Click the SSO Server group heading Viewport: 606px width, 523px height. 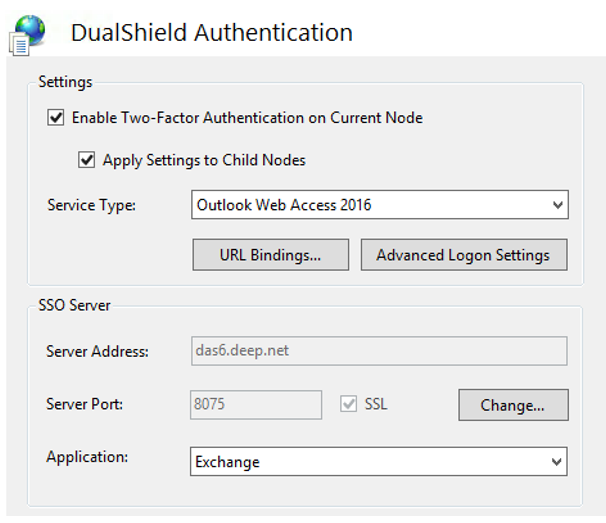[x=75, y=303]
